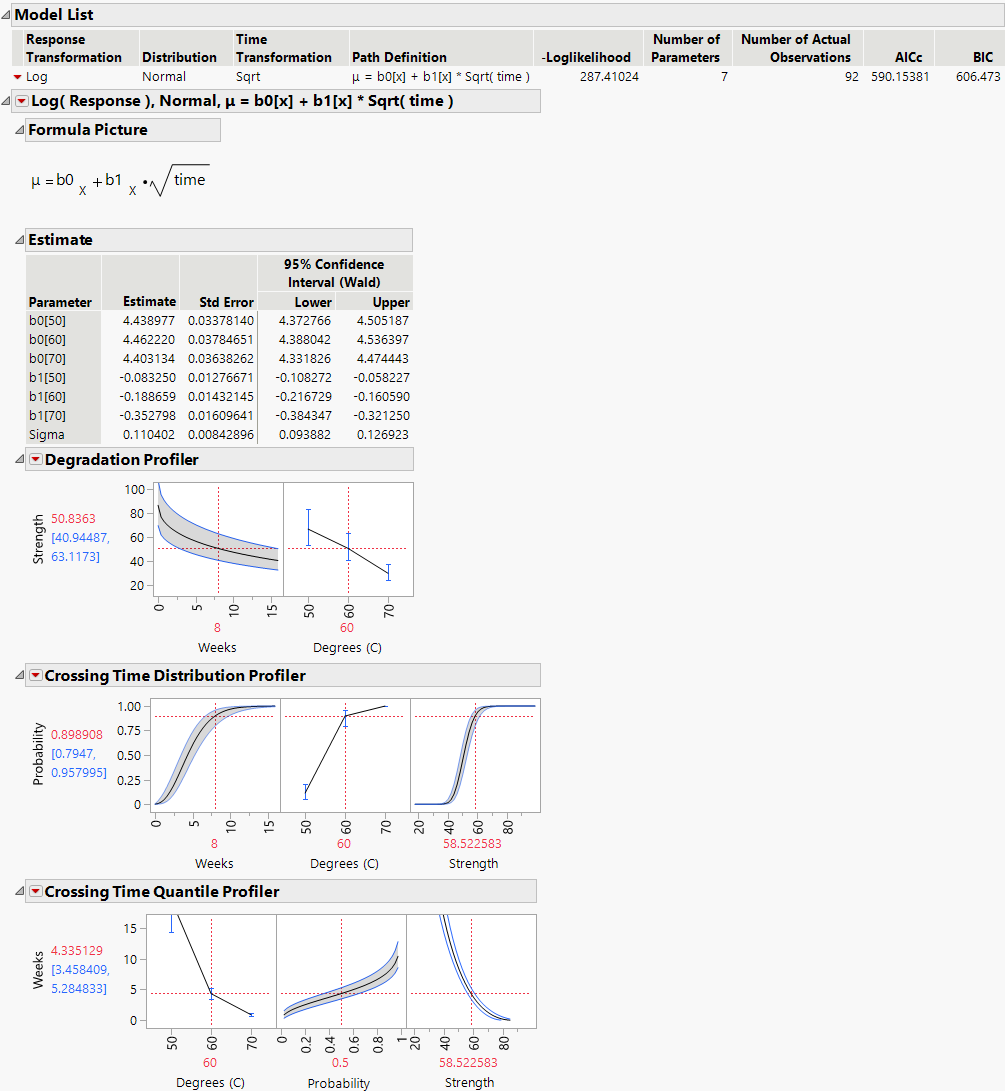Edit the Degrees (C) value 60

coord(346,628)
